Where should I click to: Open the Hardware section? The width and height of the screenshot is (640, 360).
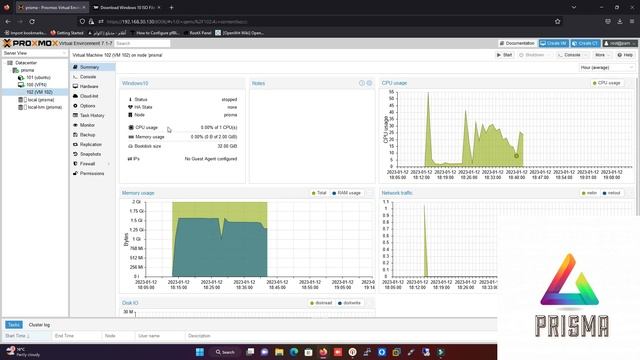click(x=93, y=87)
